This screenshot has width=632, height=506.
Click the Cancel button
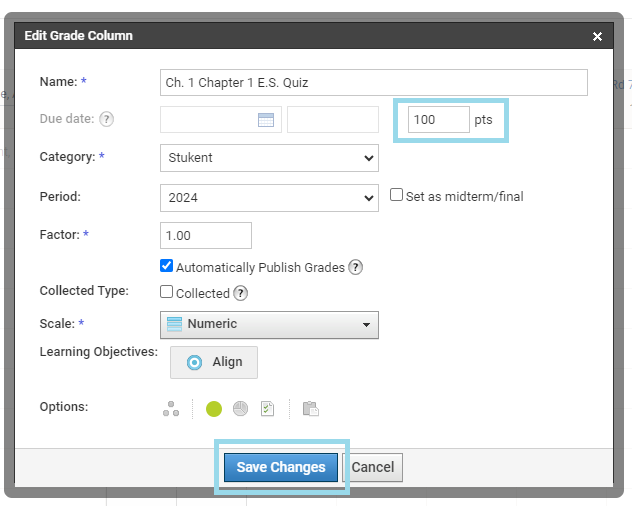[x=373, y=467]
